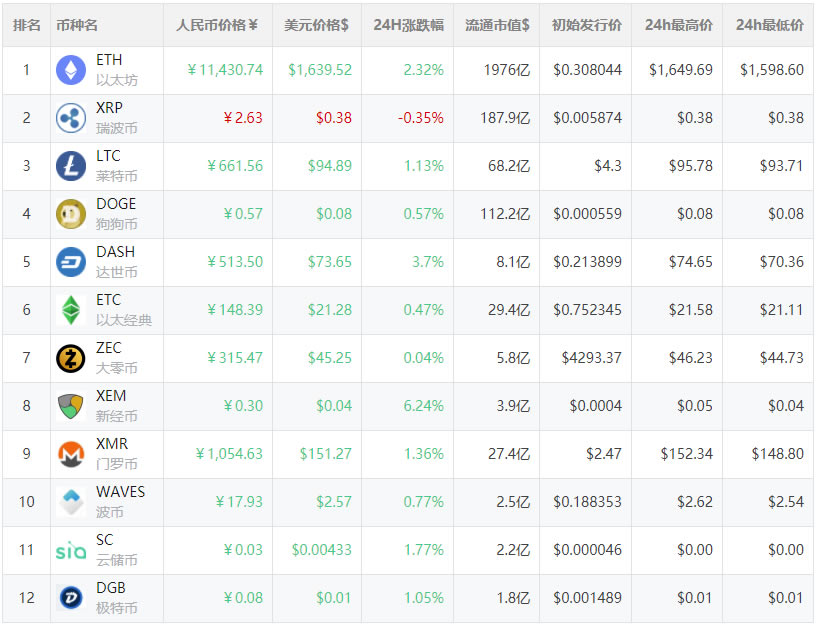
Task: Click the $0.752345 ETC initial price
Action: click(588, 310)
